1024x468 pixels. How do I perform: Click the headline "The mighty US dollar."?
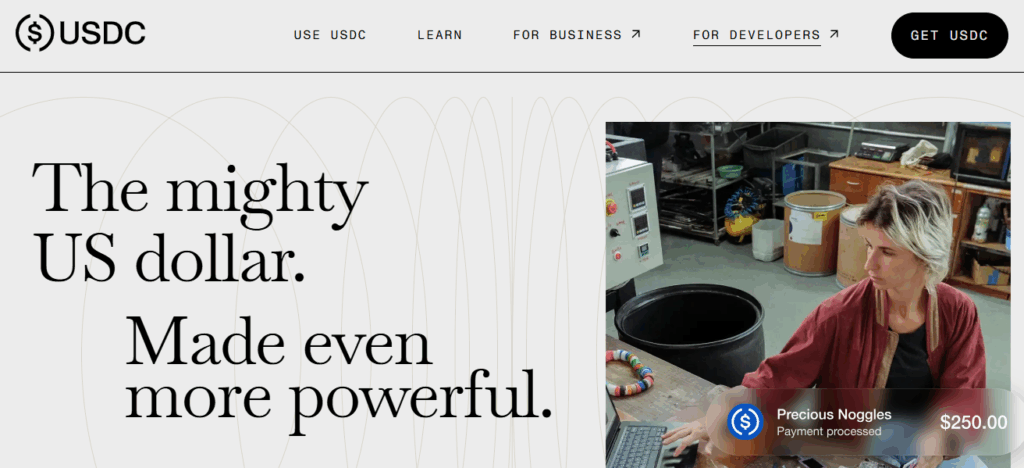[200, 220]
